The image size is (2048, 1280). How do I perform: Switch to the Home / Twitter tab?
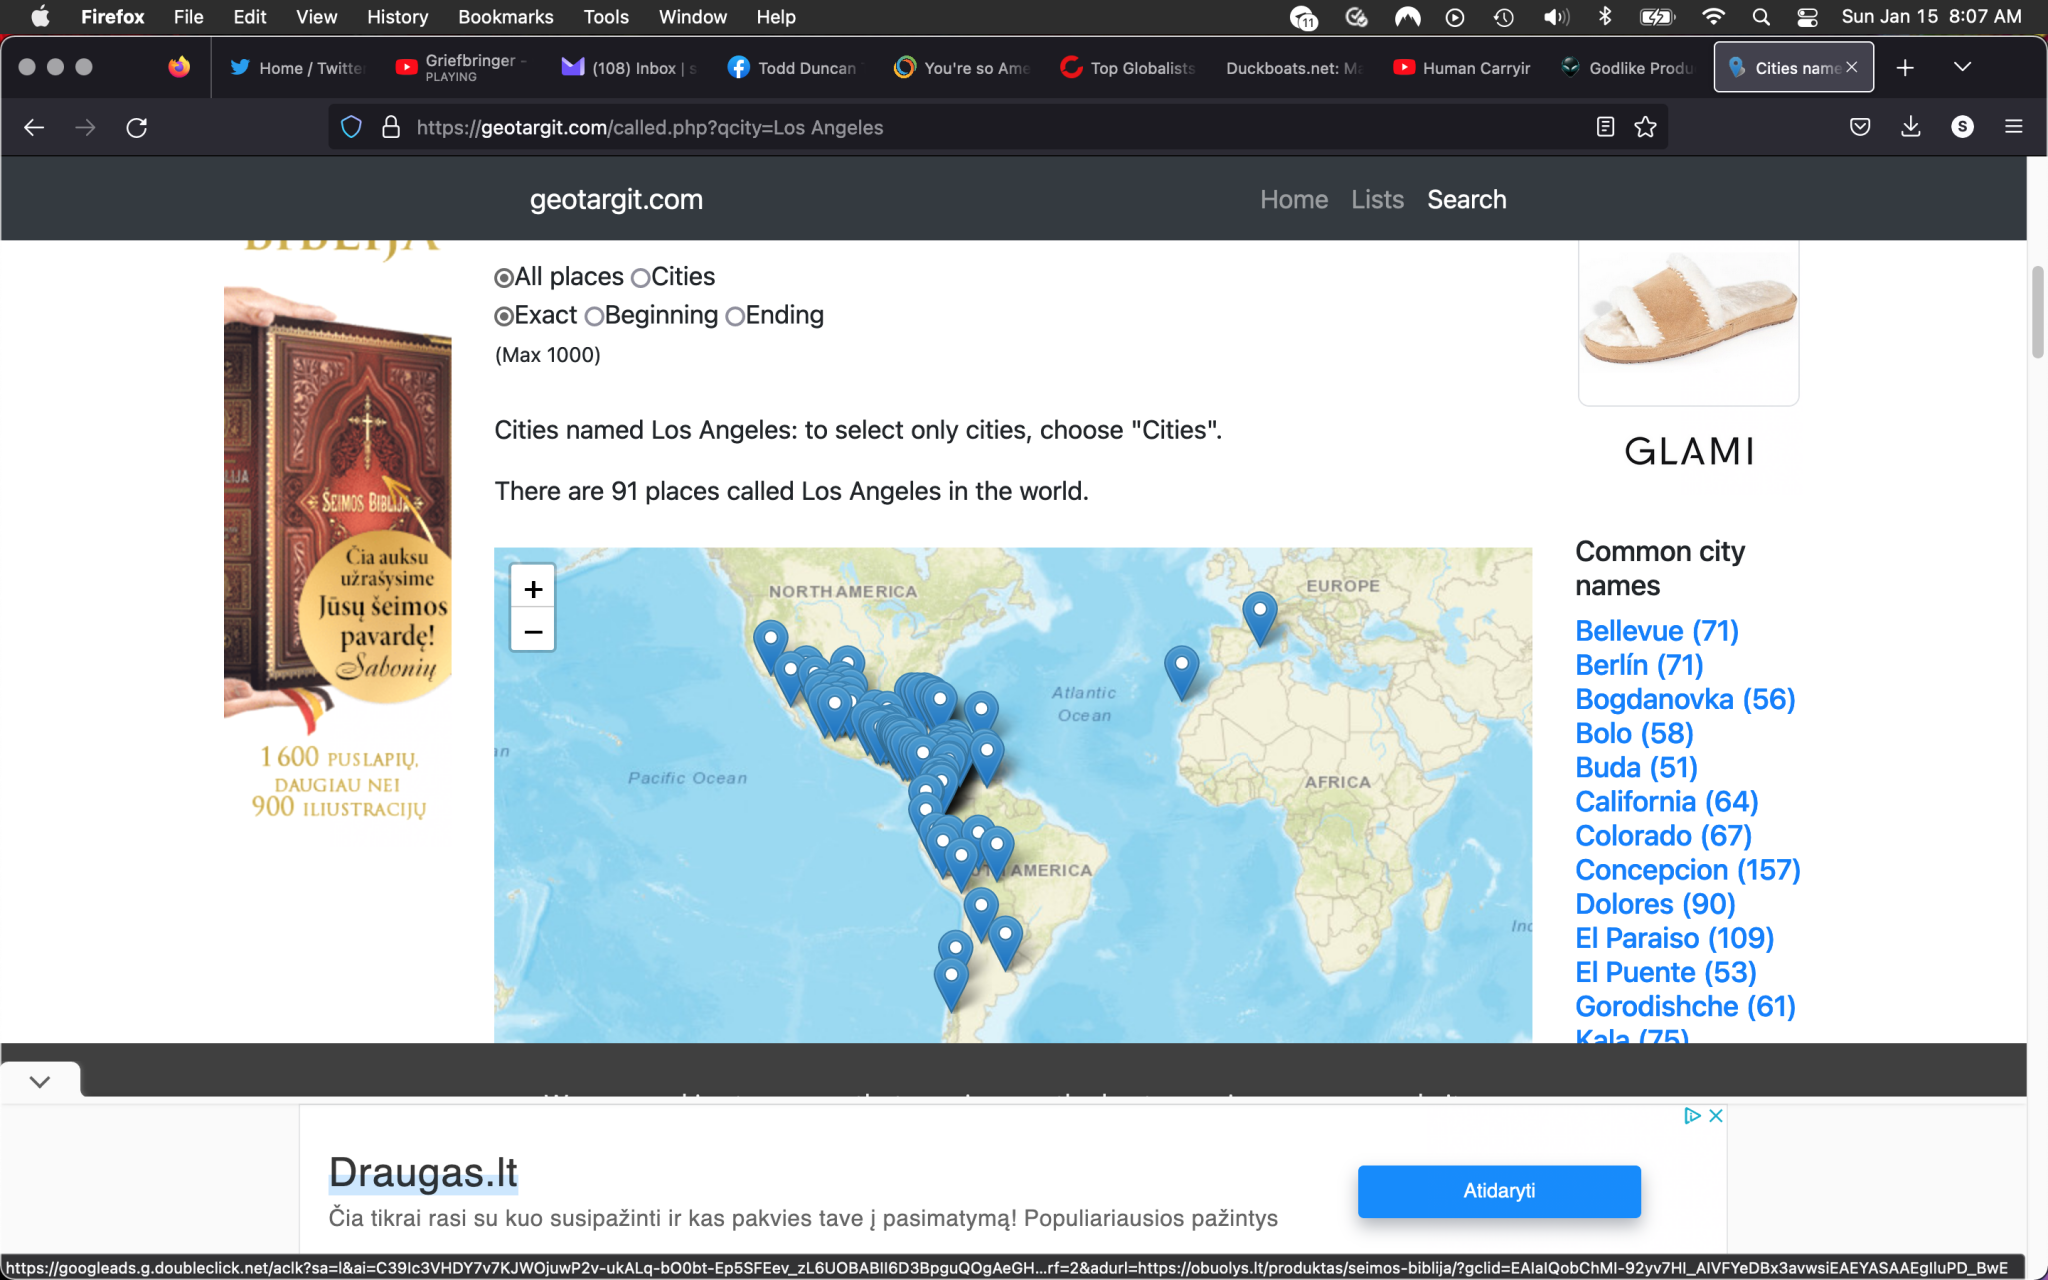click(298, 67)
